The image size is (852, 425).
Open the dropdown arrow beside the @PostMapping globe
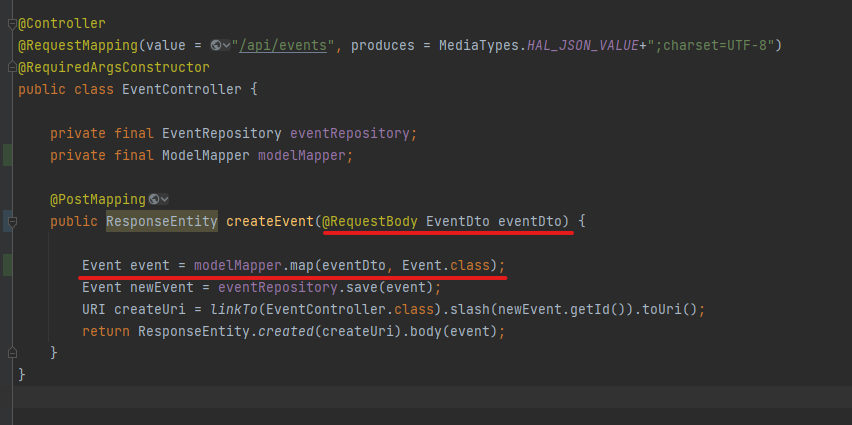164,200
